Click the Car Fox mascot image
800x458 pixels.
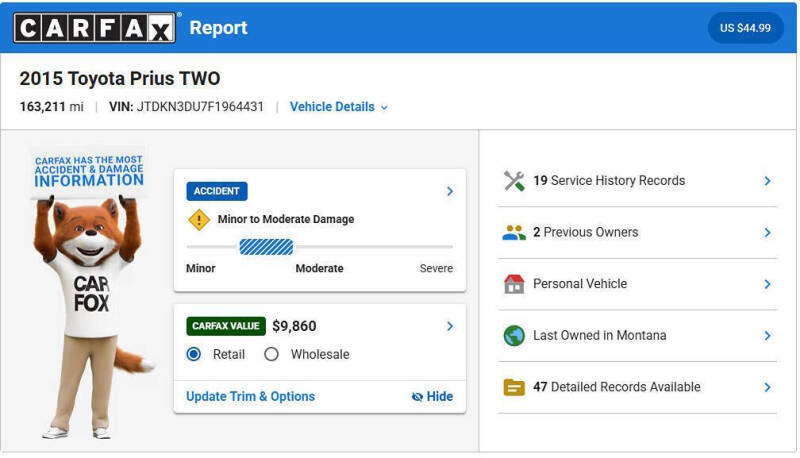click(91, 293)
